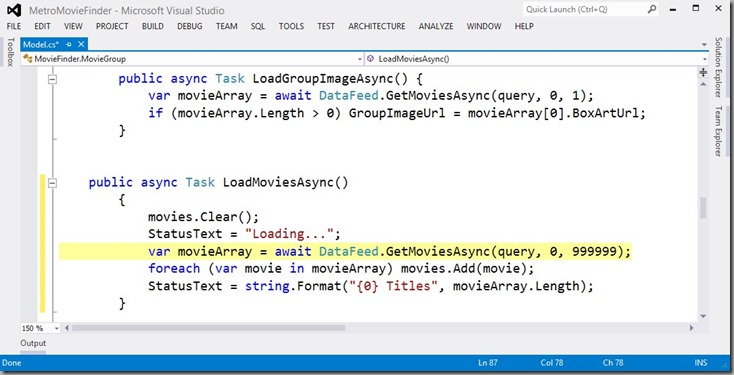
Task: Close the Model.cs document tab
Action: [x=81, y=44]
